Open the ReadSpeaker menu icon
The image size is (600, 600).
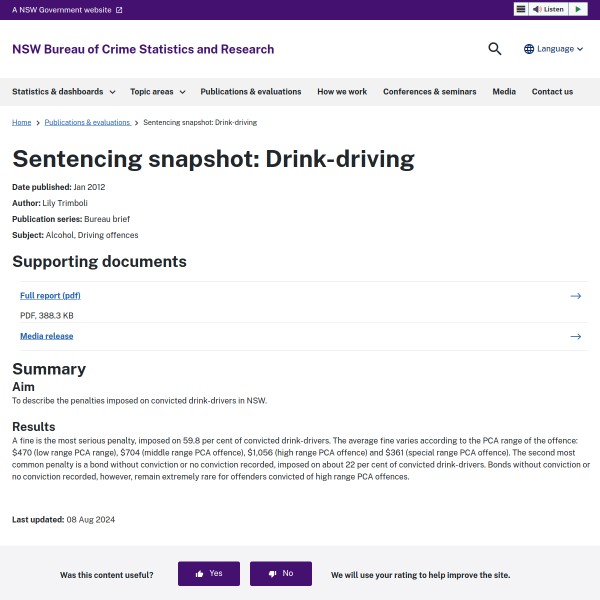[521, 9]
